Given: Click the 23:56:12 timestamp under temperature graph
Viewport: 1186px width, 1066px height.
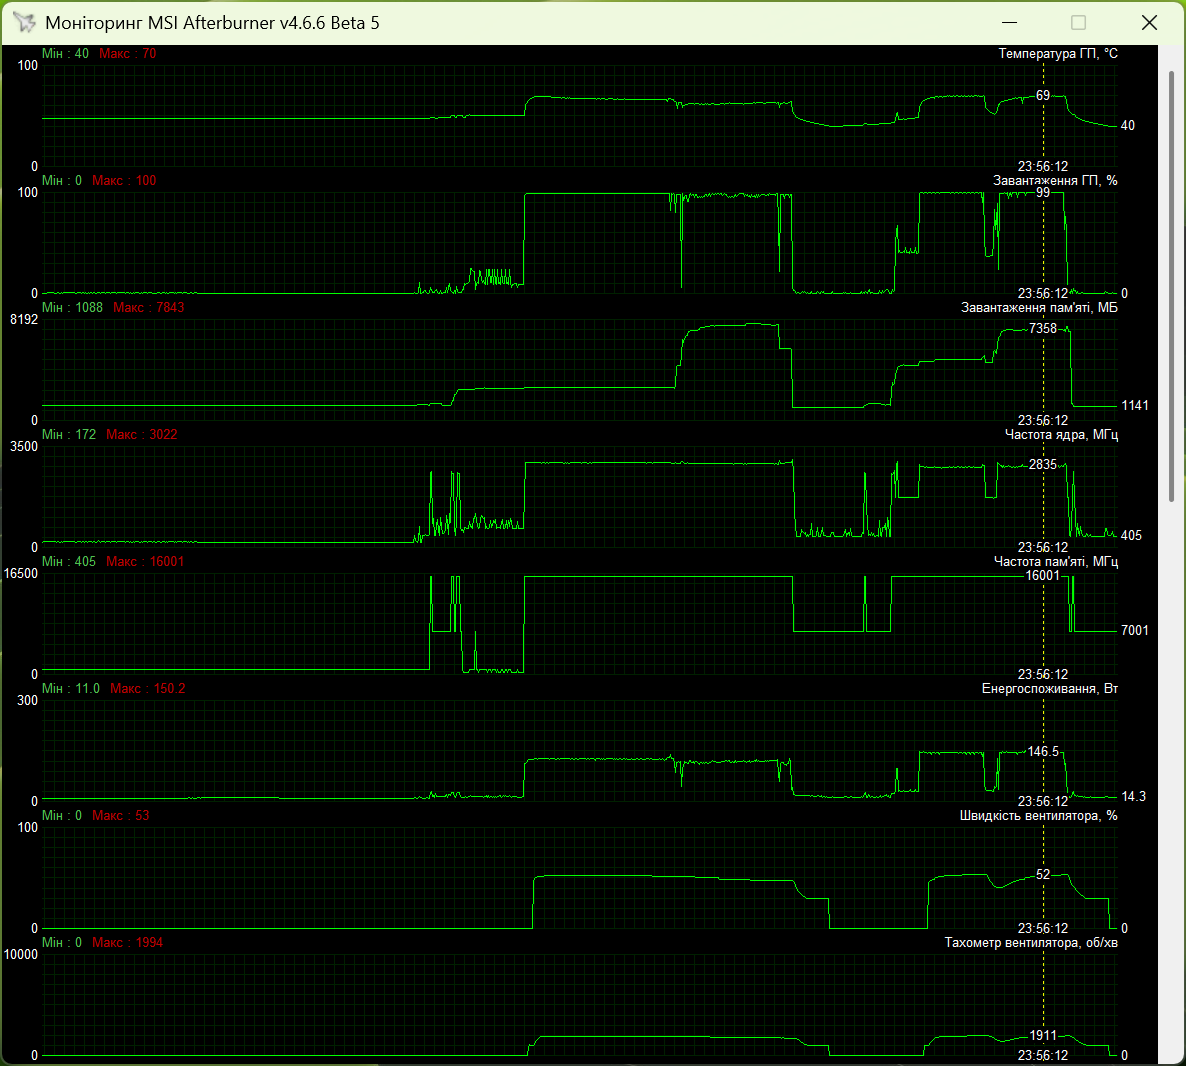Looking at the screenshot, I should tap(1043, 167).
